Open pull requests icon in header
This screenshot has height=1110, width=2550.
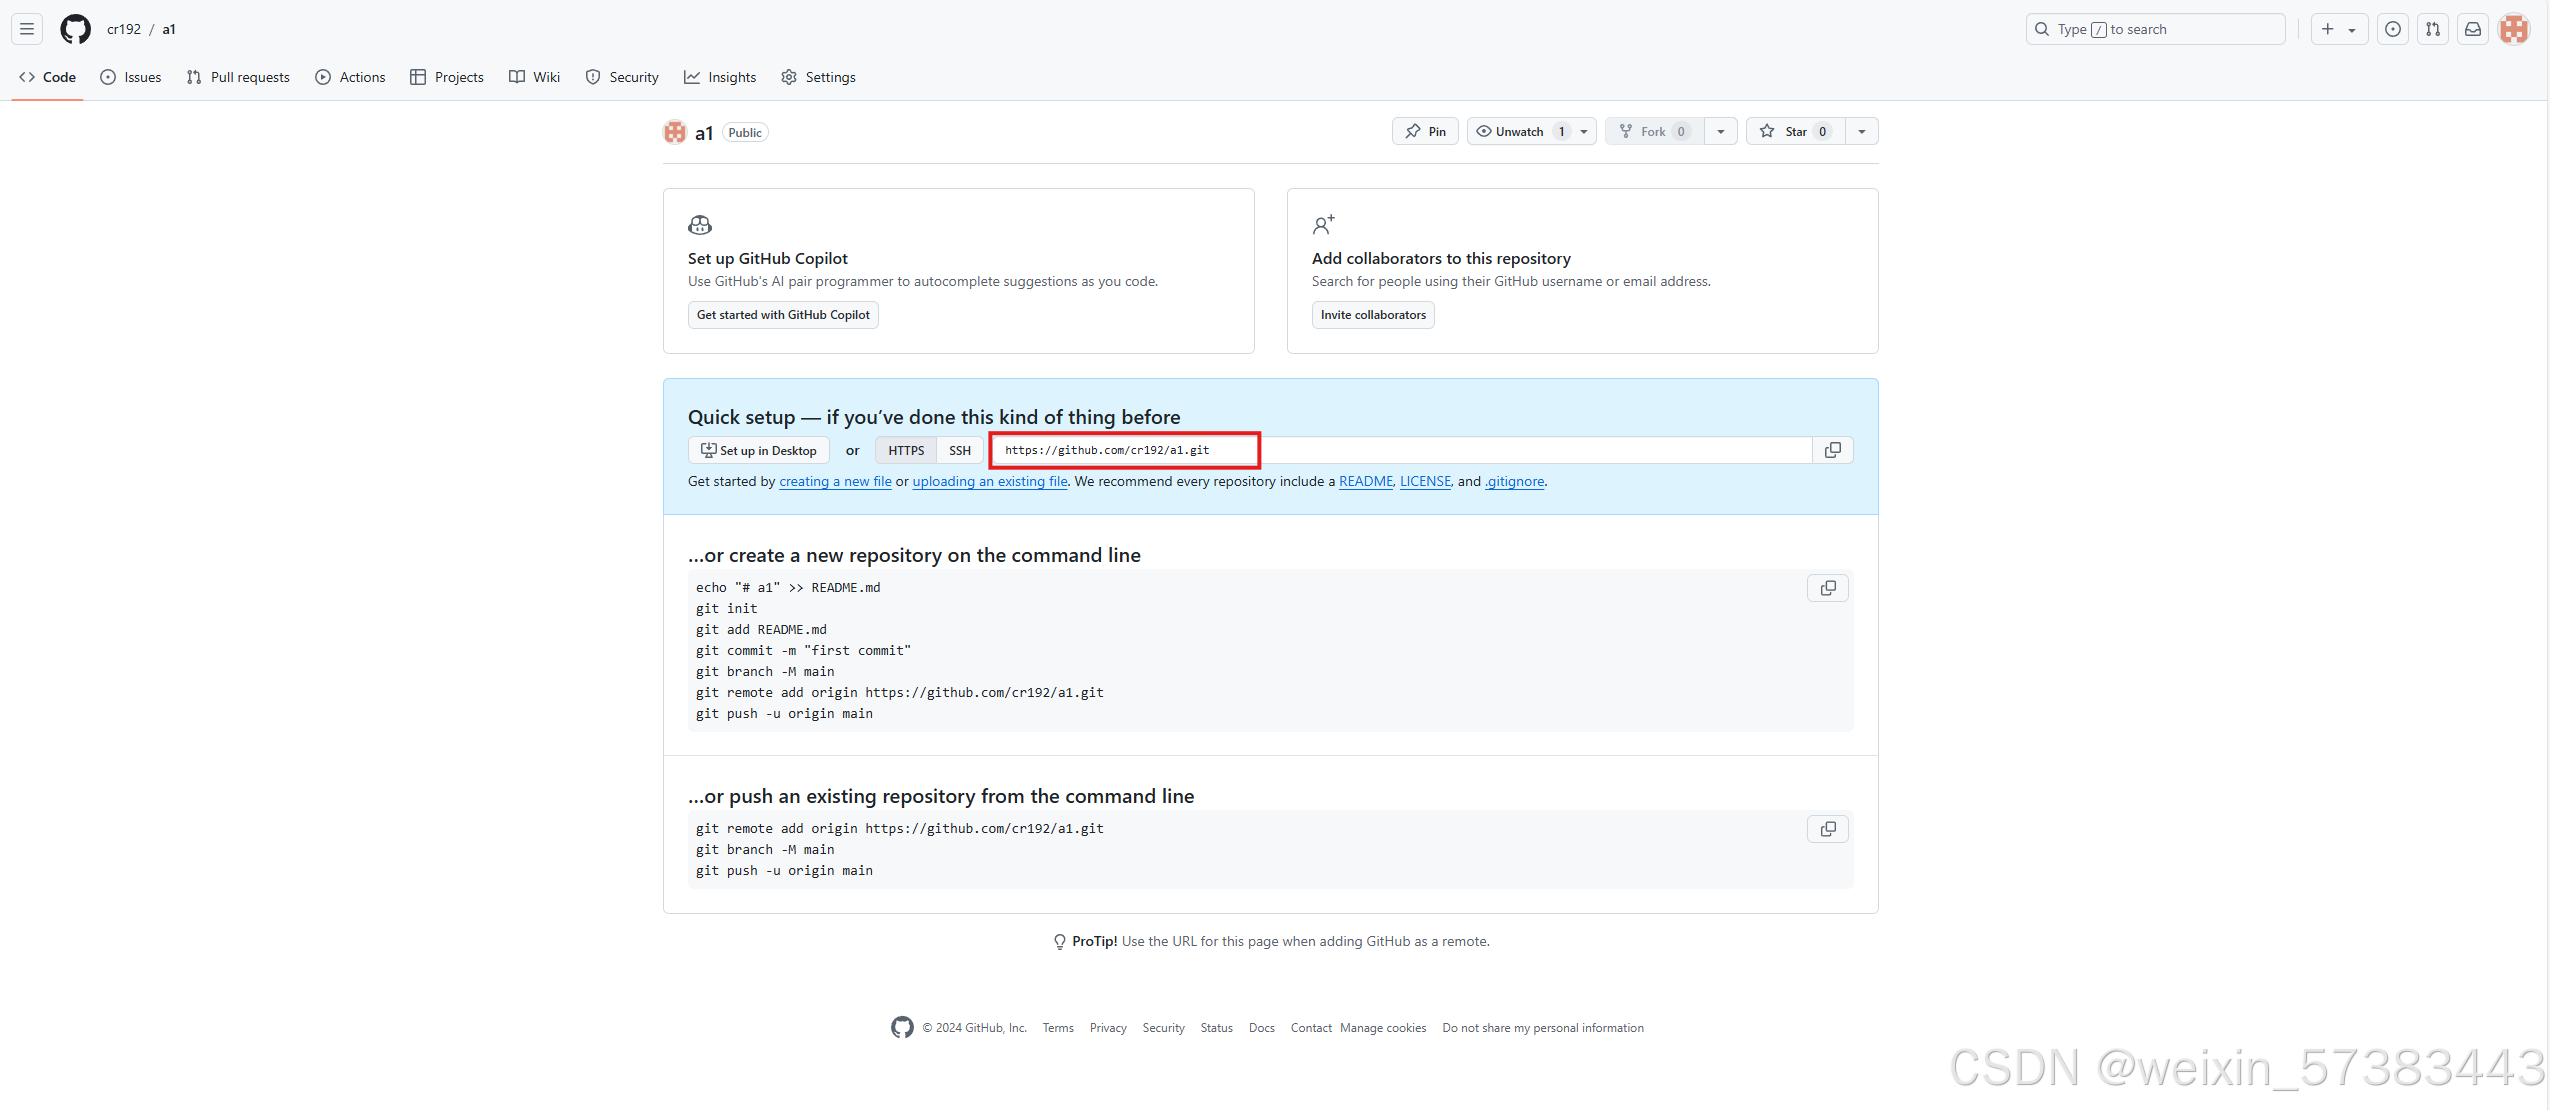tap(2432, 29)
